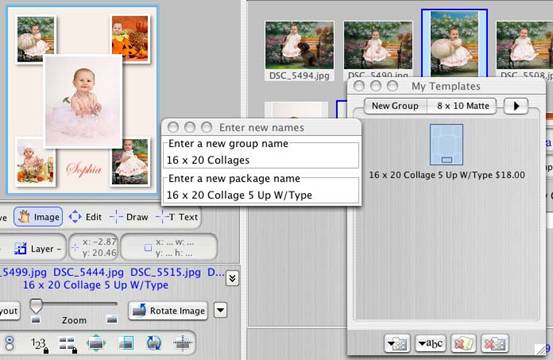Click the delete package icon with red X
This screenshot has height=360, width=553.
(463, 343)
